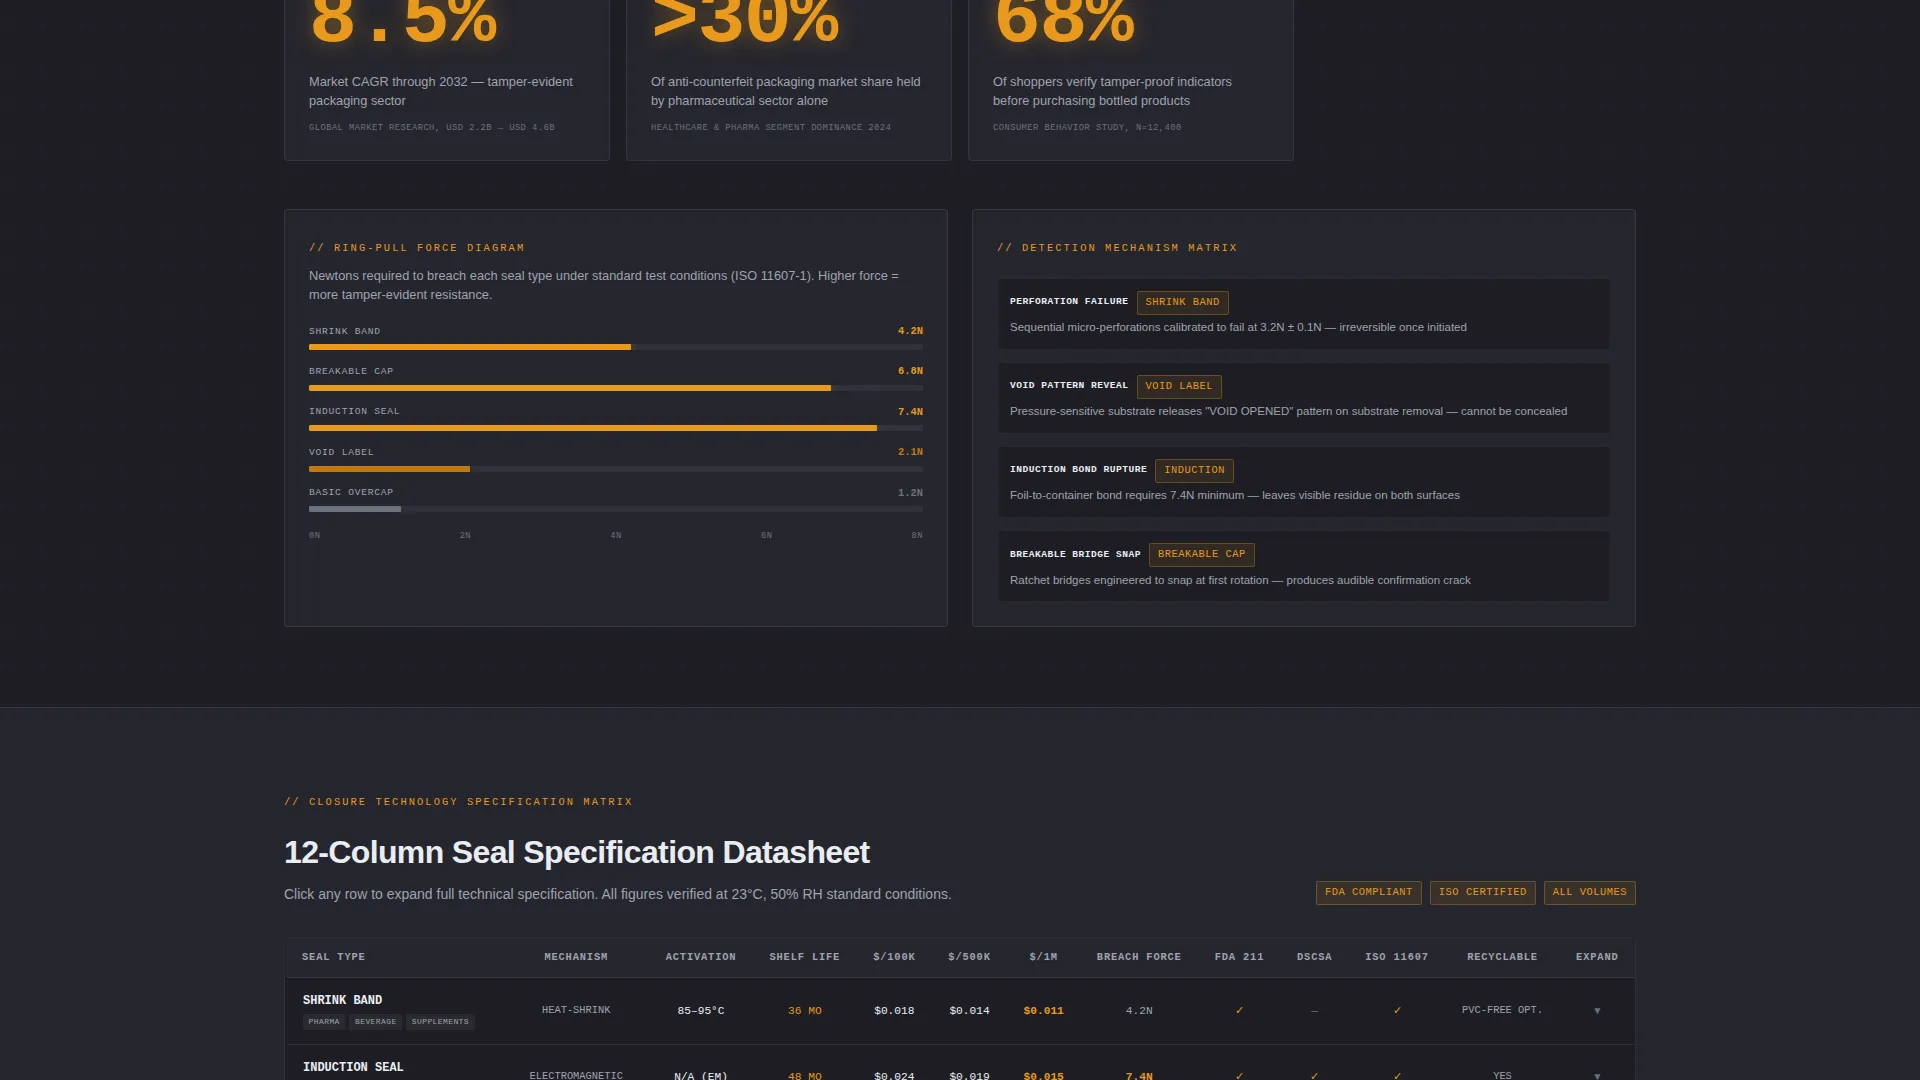
Task: Click the Induction Seal seal type name
Action: coord(353,1067)
